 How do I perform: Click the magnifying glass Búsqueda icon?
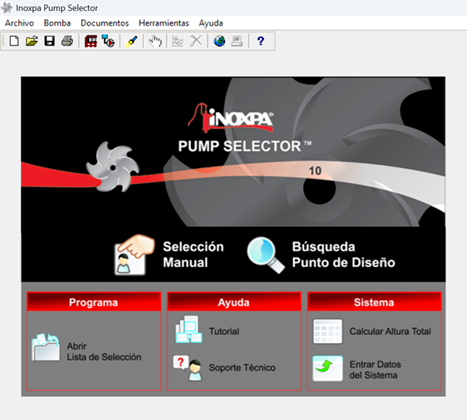[266, 255]
